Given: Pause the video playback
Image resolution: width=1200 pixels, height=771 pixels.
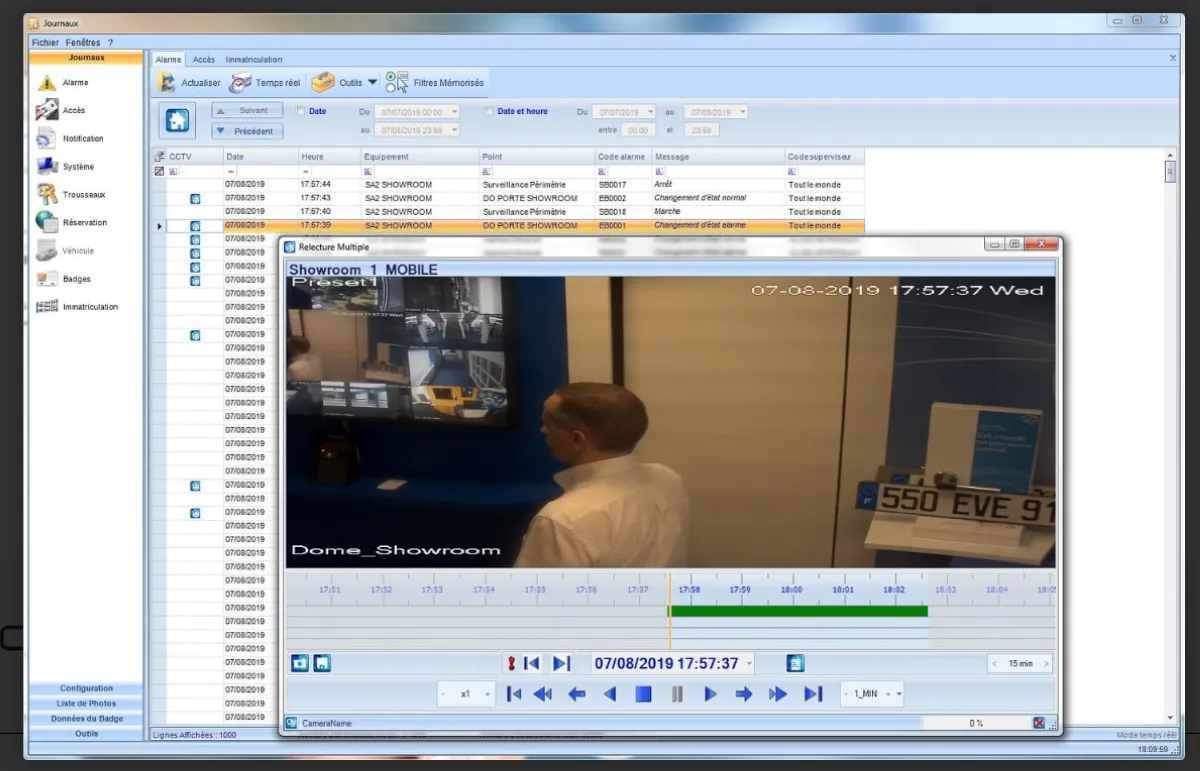Looking at the screenshot, I should (x=677, y=694).
